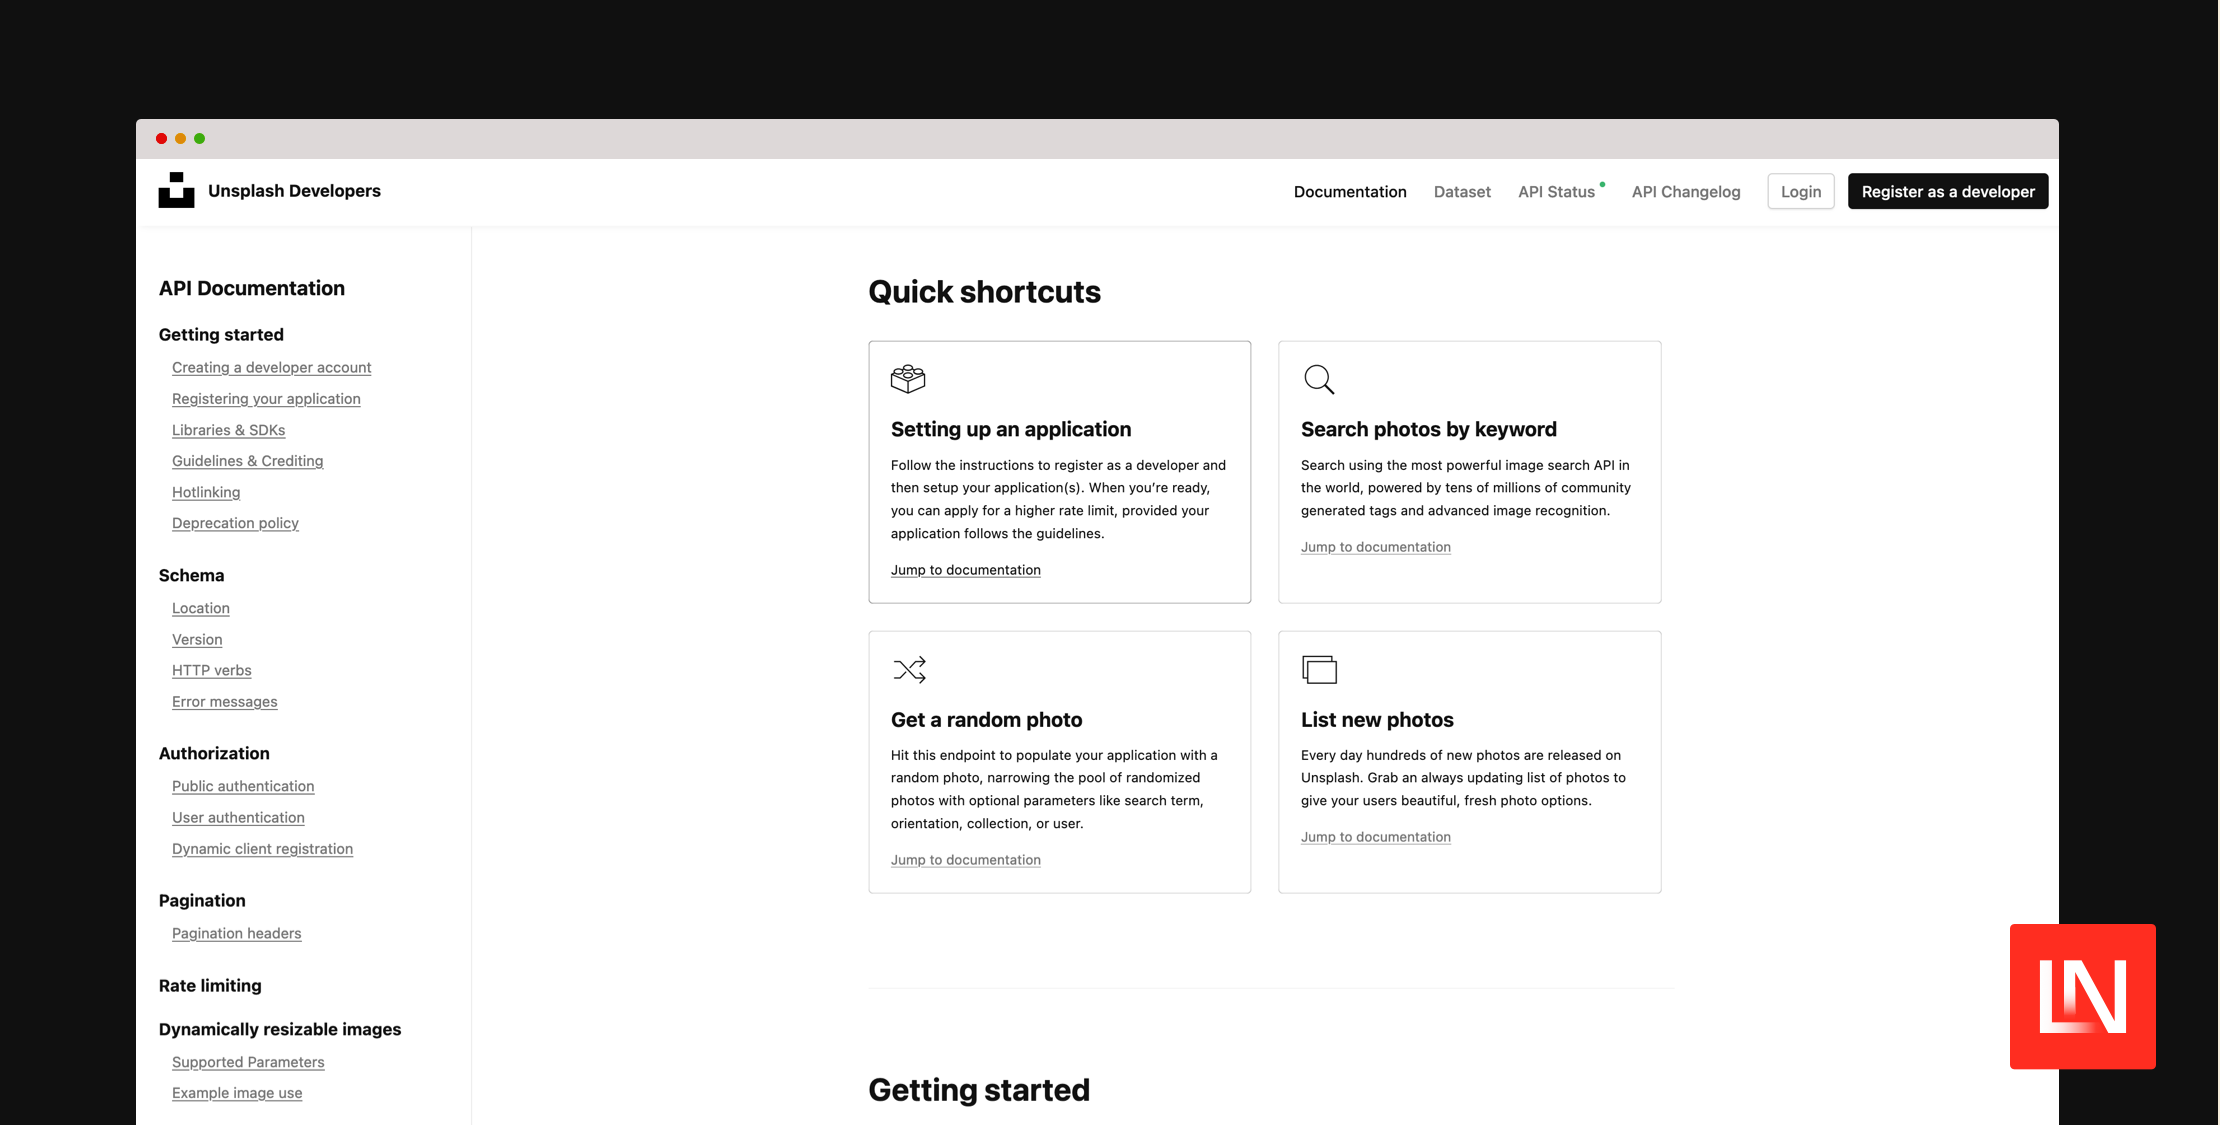Click the Get a random photo shuffle icon

click(908, 669)
